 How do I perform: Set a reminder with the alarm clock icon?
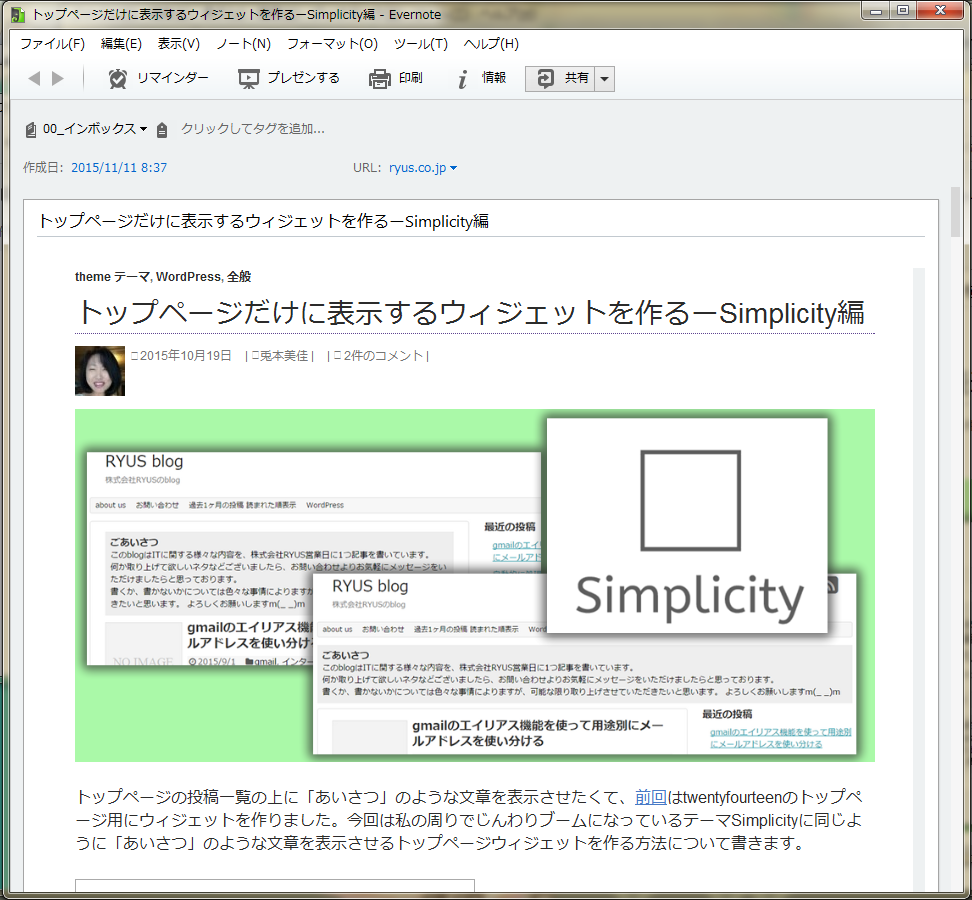click(x=119, y=78)
